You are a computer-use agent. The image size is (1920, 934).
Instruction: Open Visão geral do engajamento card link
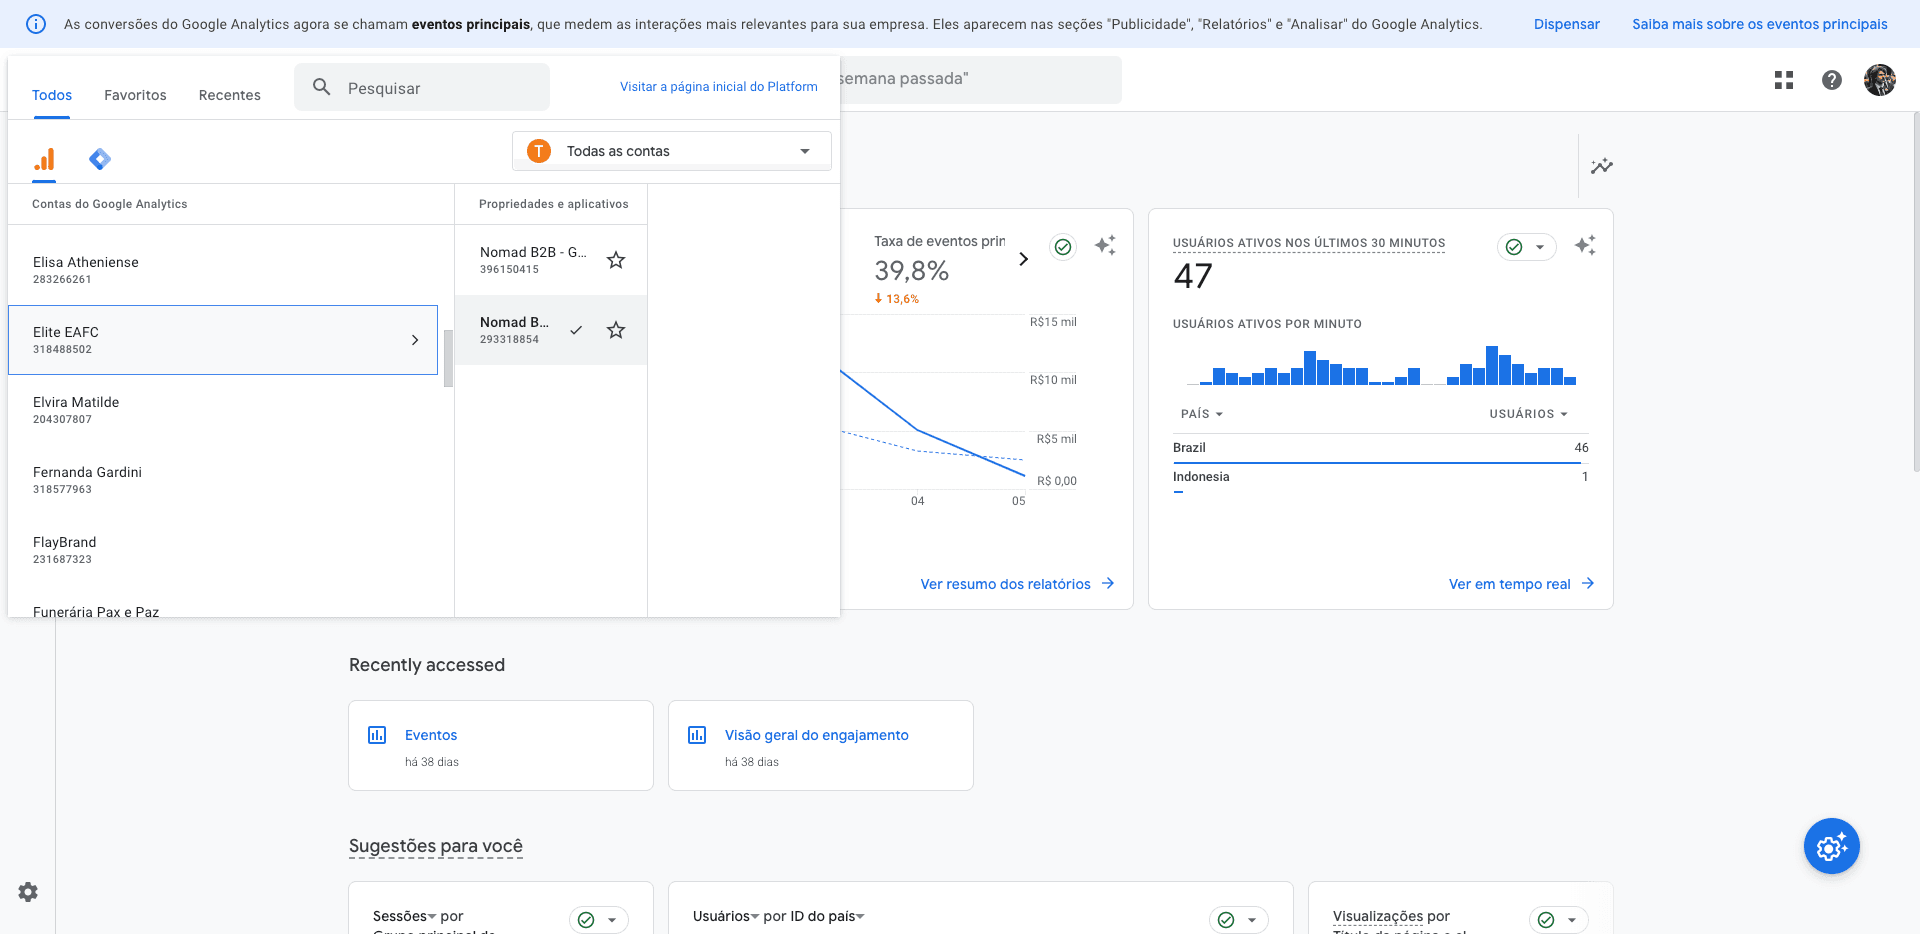pyautogui.click(x=816, y=735)
